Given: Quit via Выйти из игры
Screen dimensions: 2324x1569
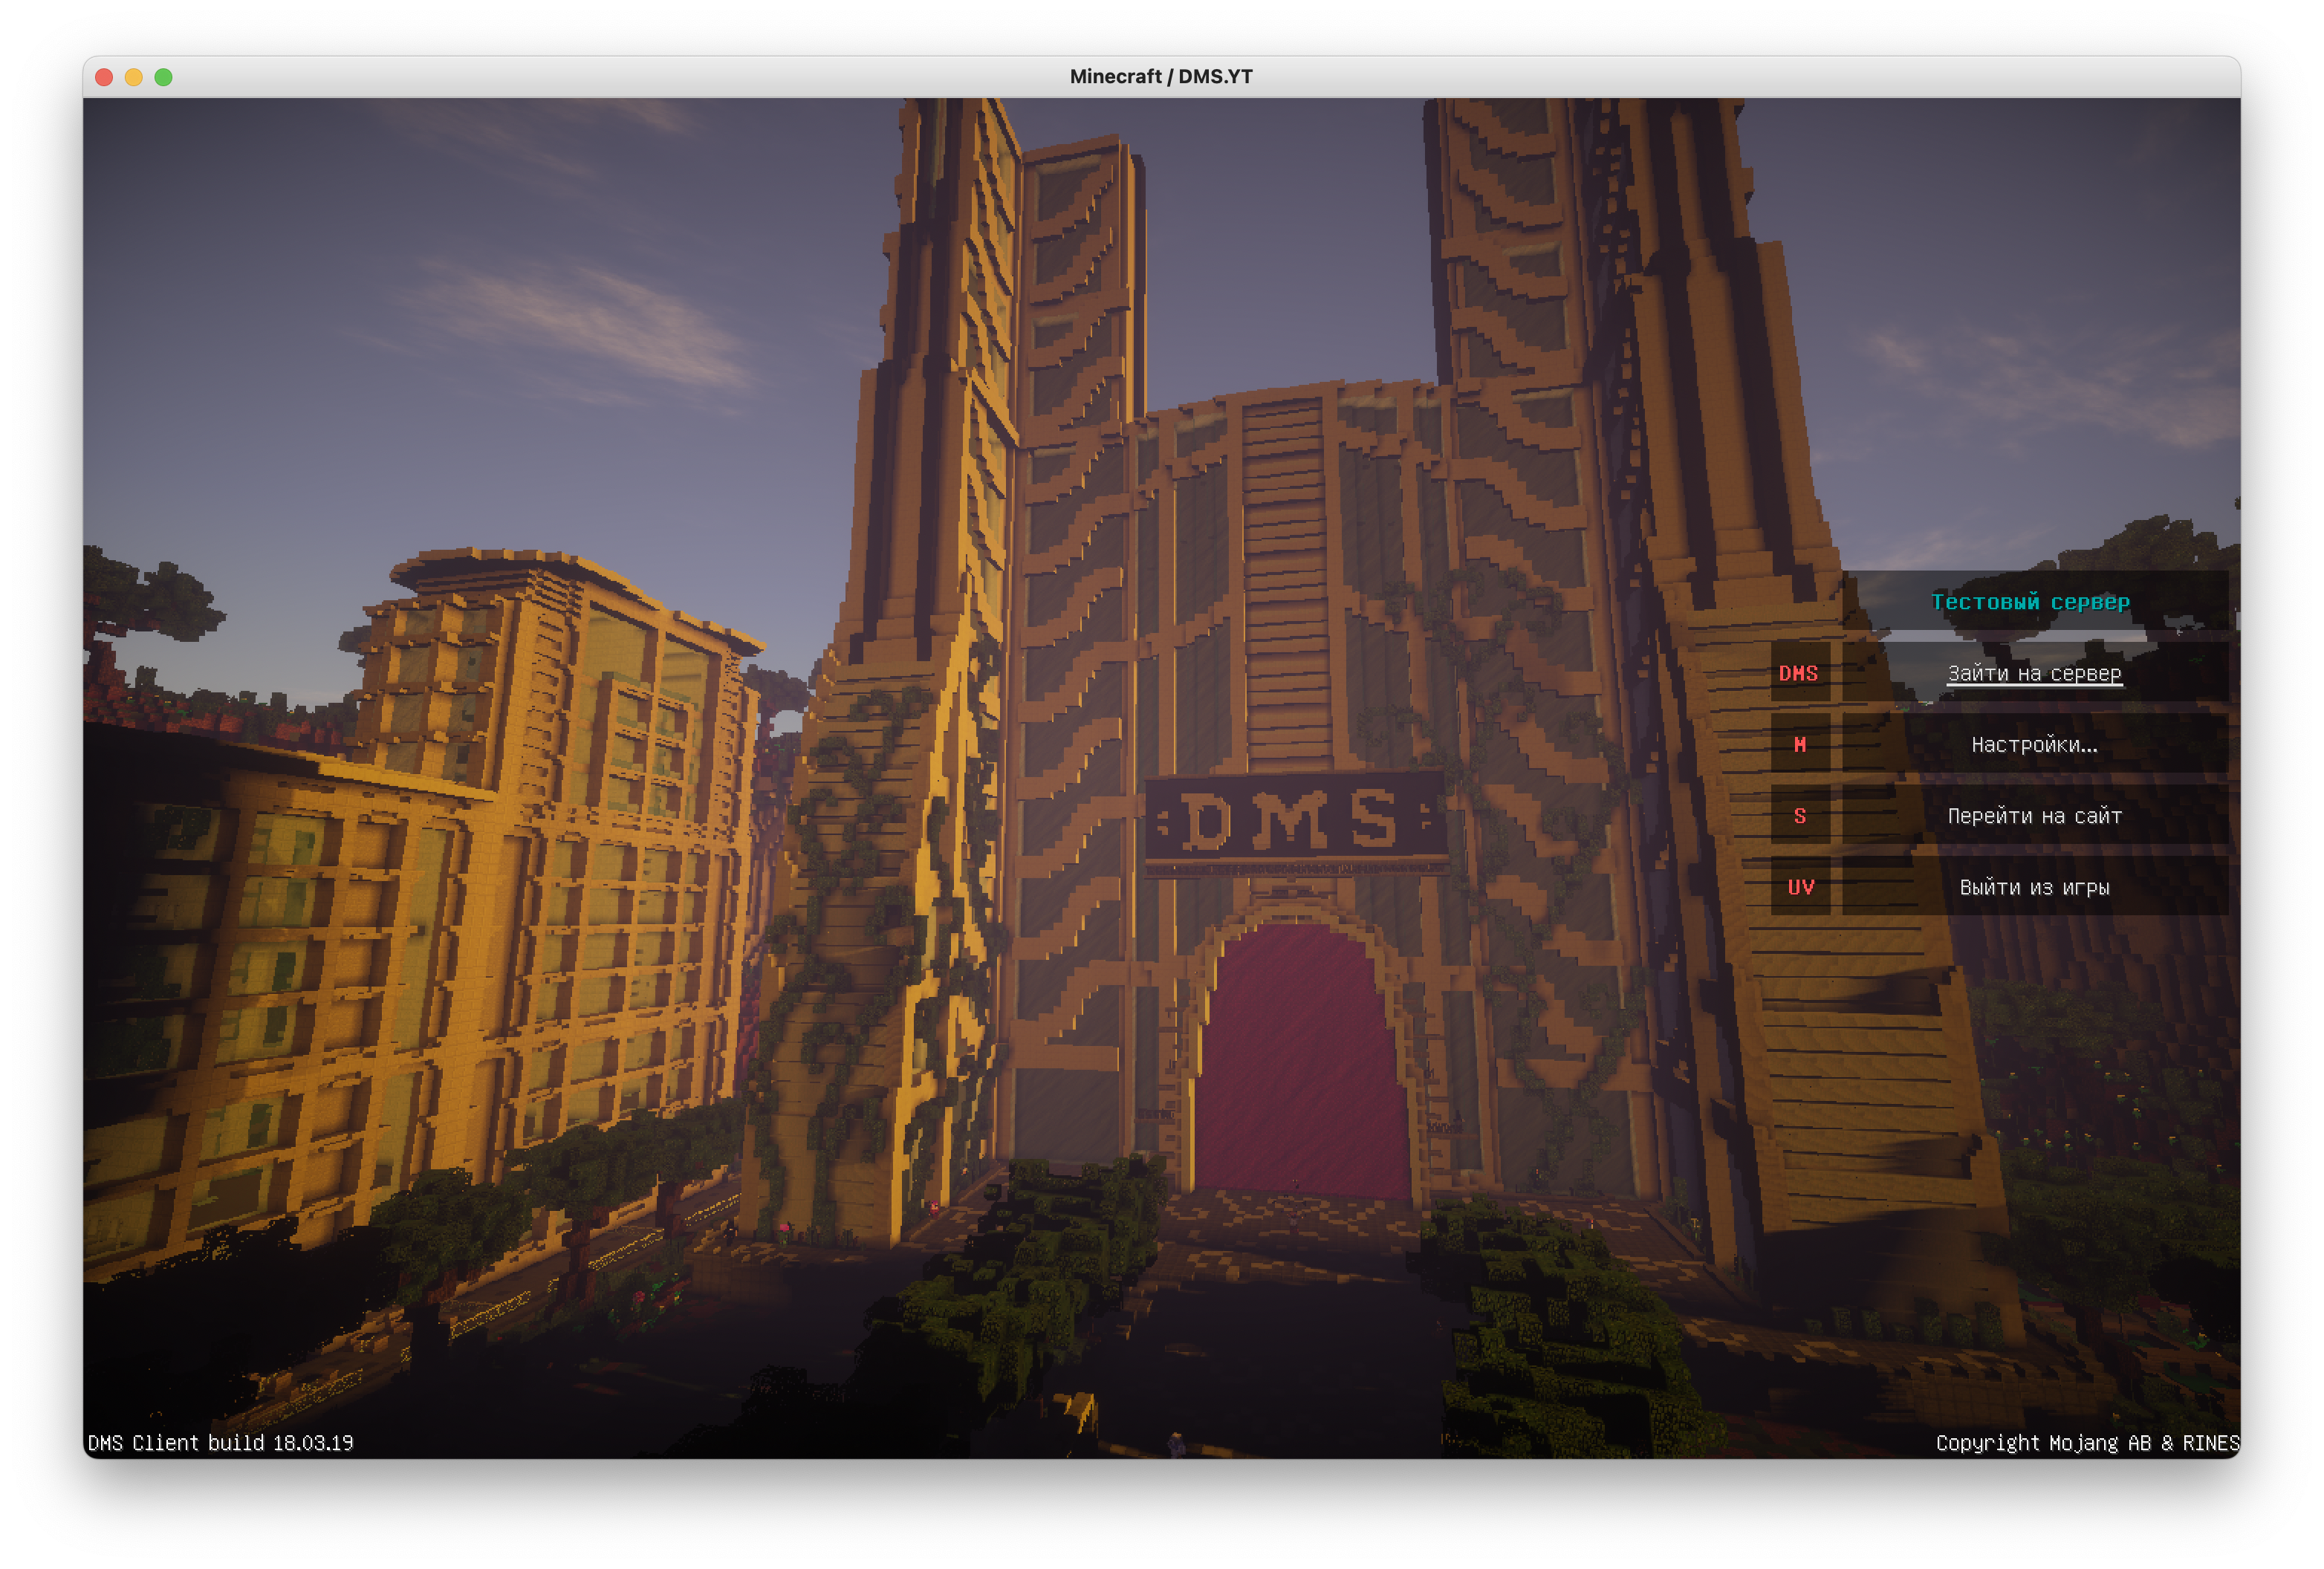Looking at the screenshot, I should [2034, 887].
